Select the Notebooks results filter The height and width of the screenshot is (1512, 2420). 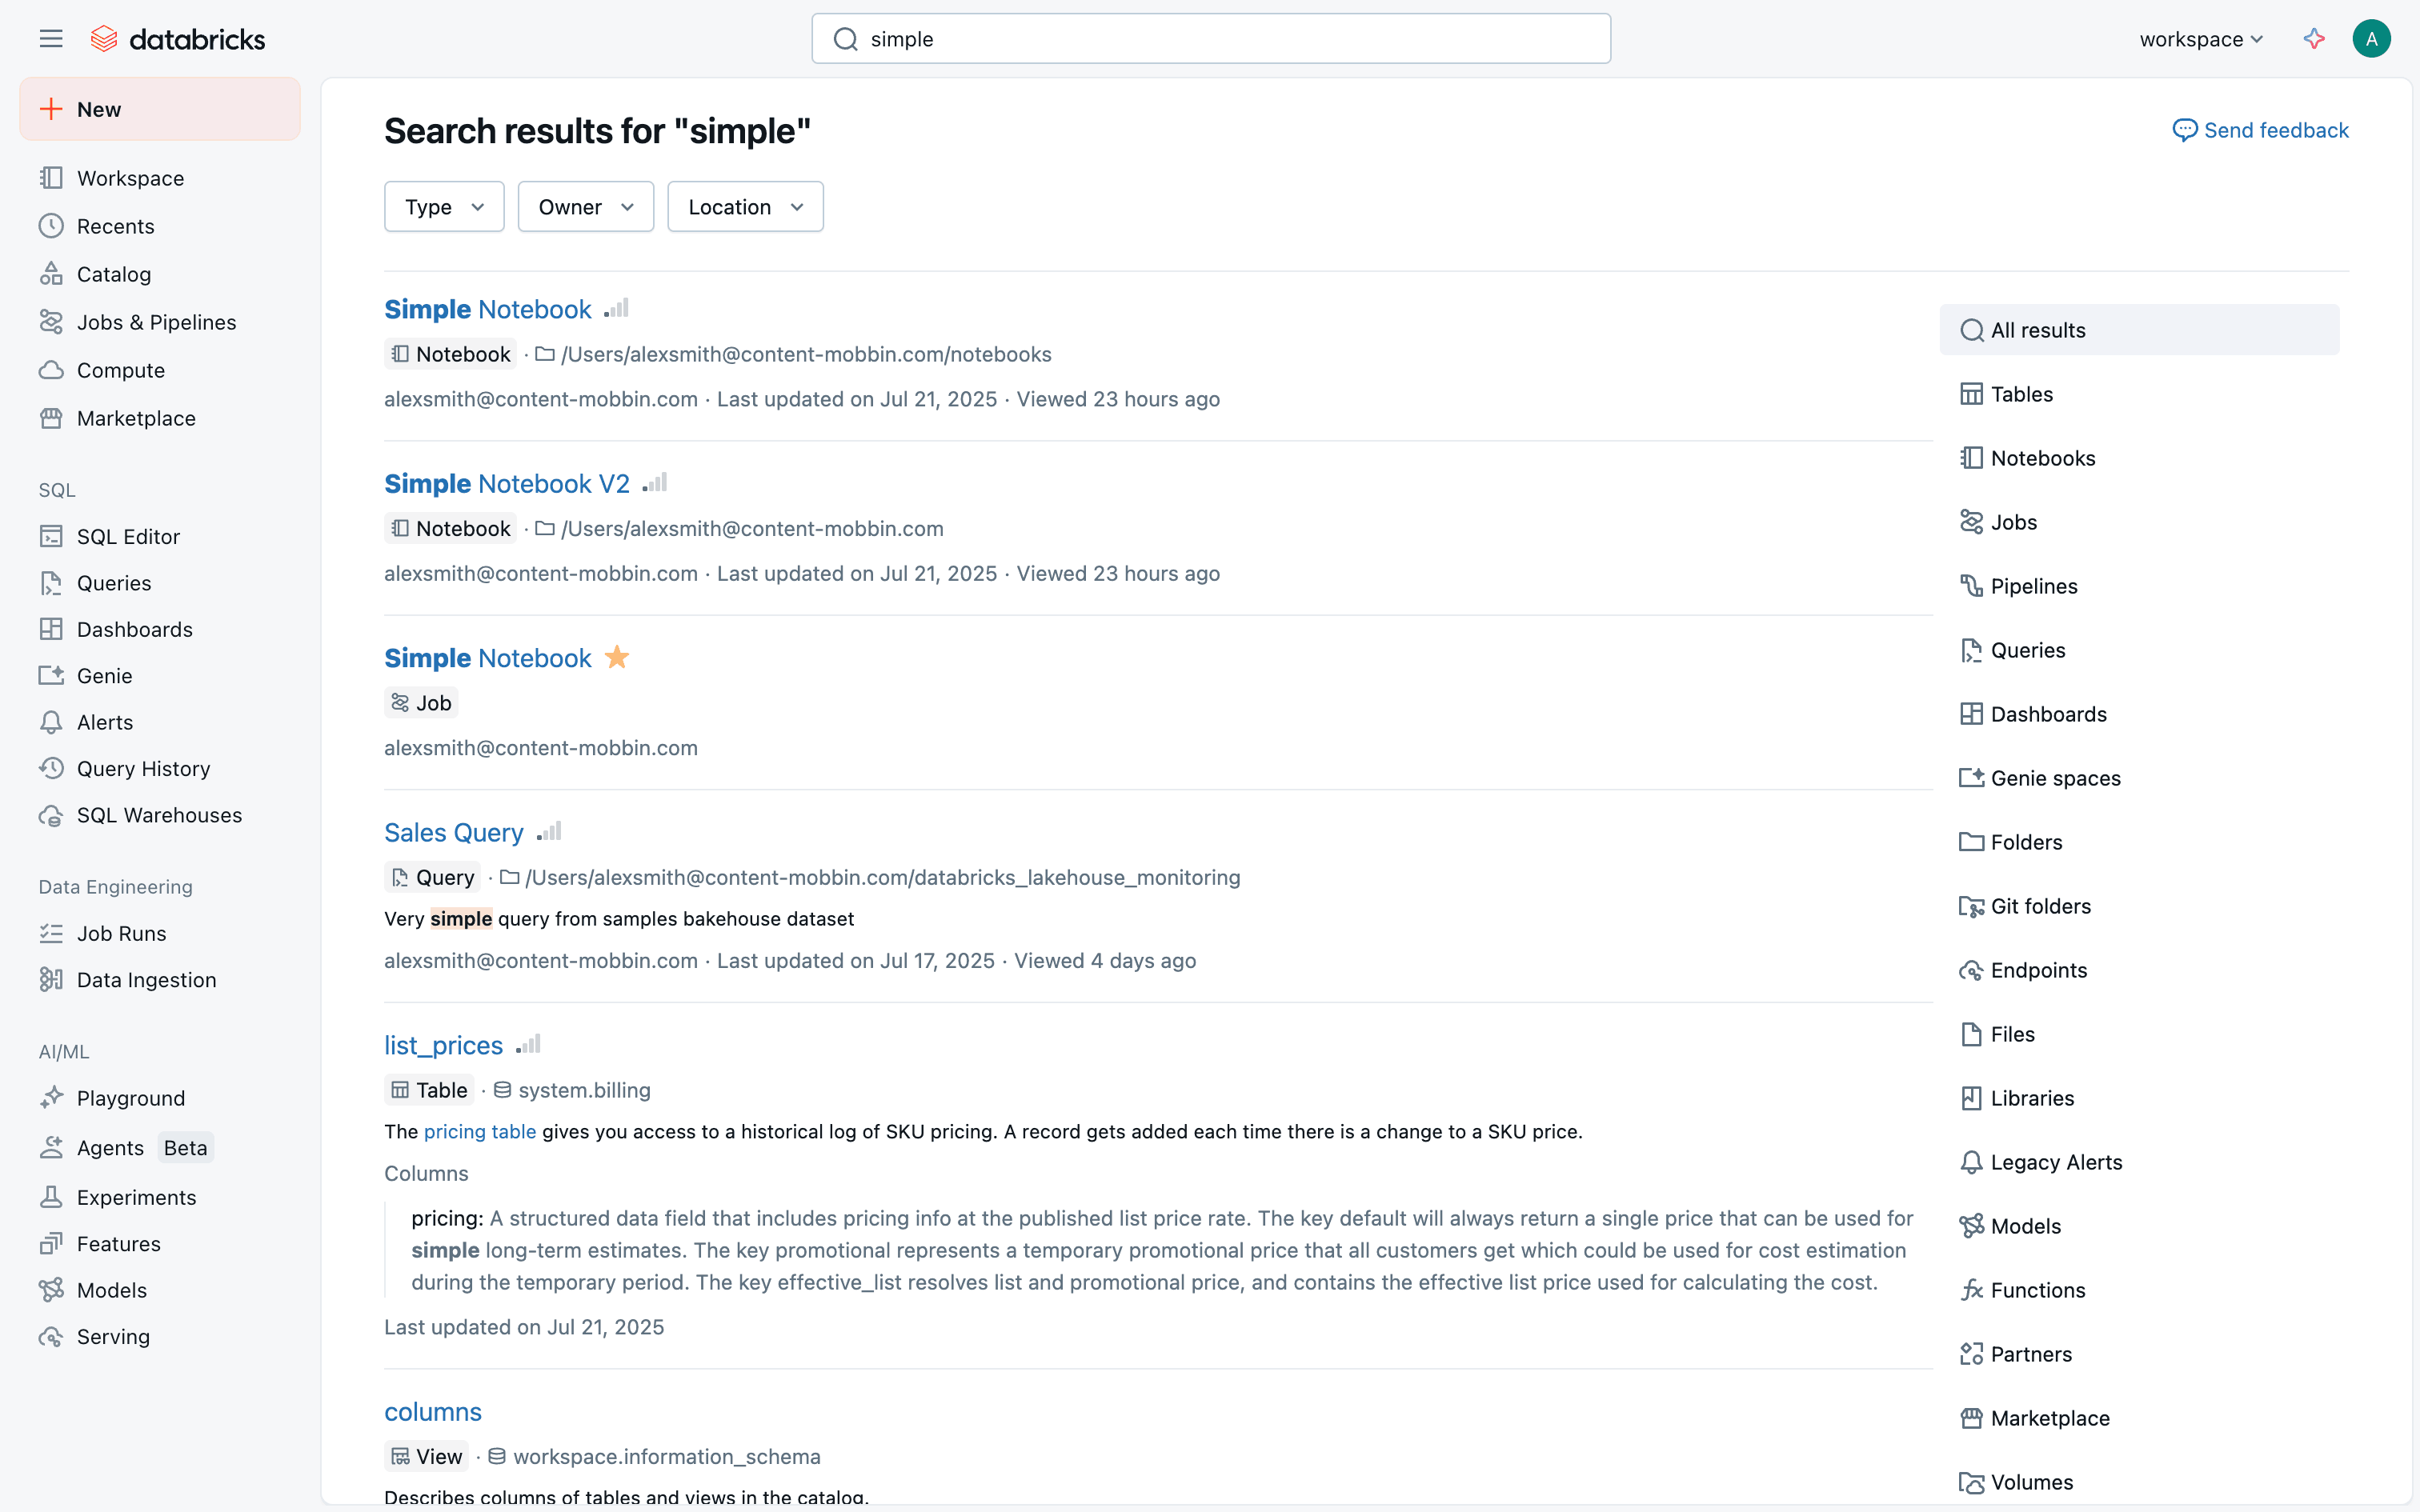[x=2139, y=458]
